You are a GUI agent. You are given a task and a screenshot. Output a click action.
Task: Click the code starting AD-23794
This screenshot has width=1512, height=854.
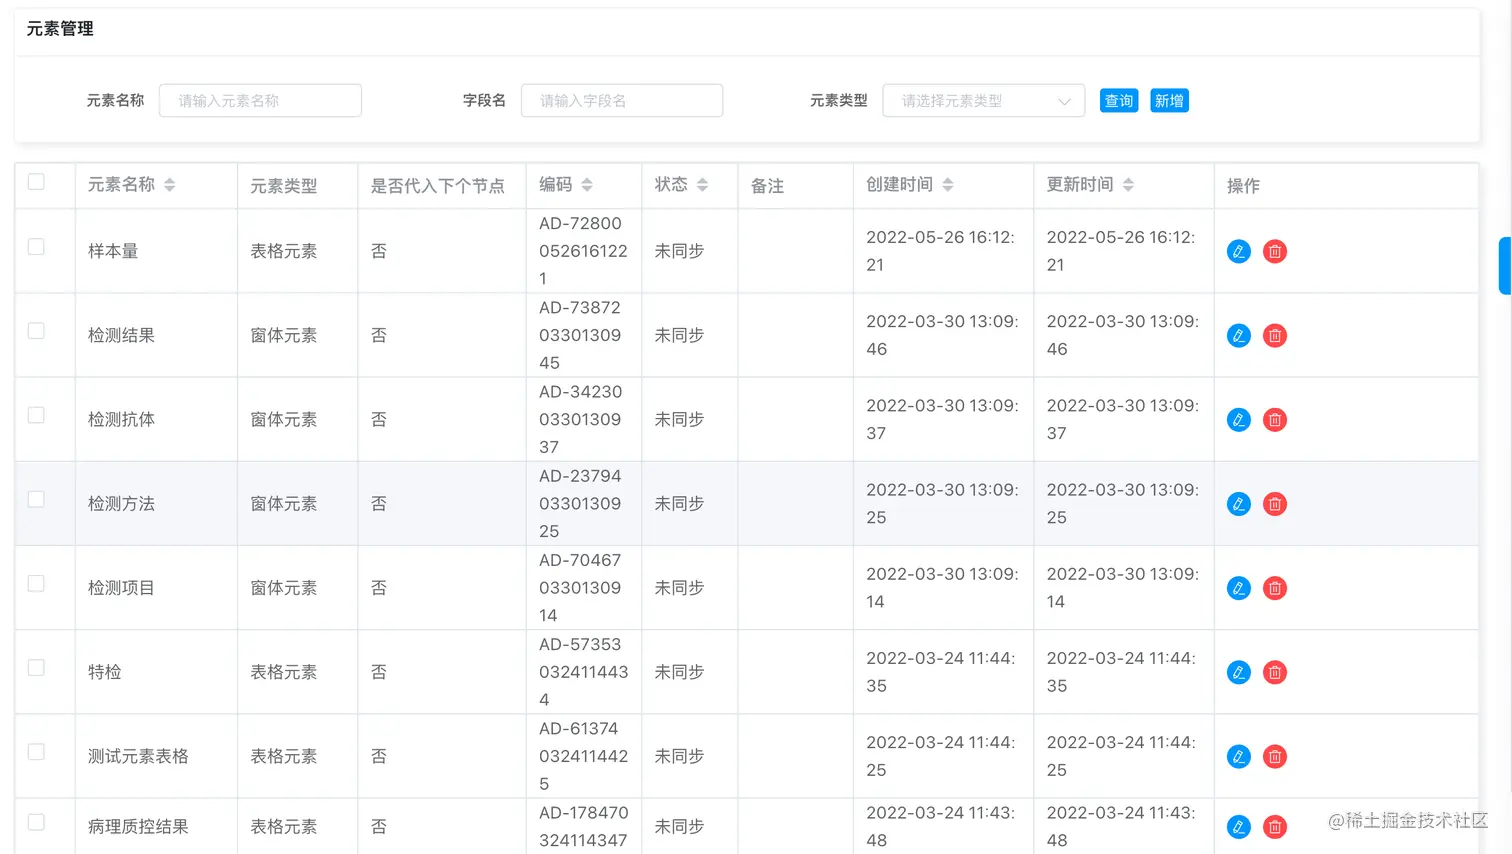[580, 504]
